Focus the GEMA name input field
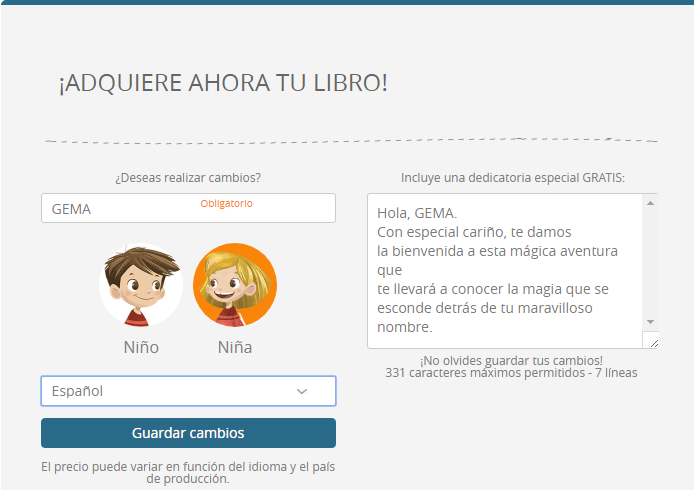694x490 pixels. point(189,208)
